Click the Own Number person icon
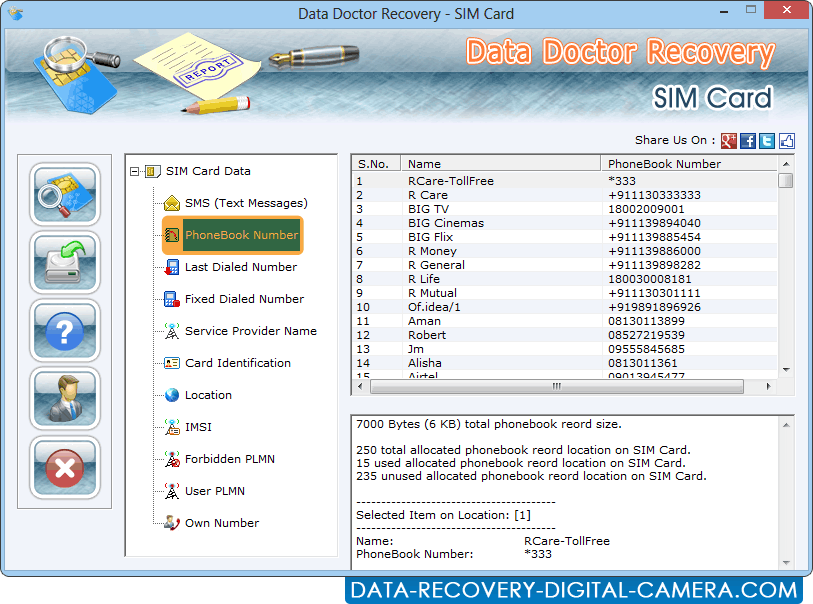The height and width of the screenshot is (604, 813). [x=172, y=523]
